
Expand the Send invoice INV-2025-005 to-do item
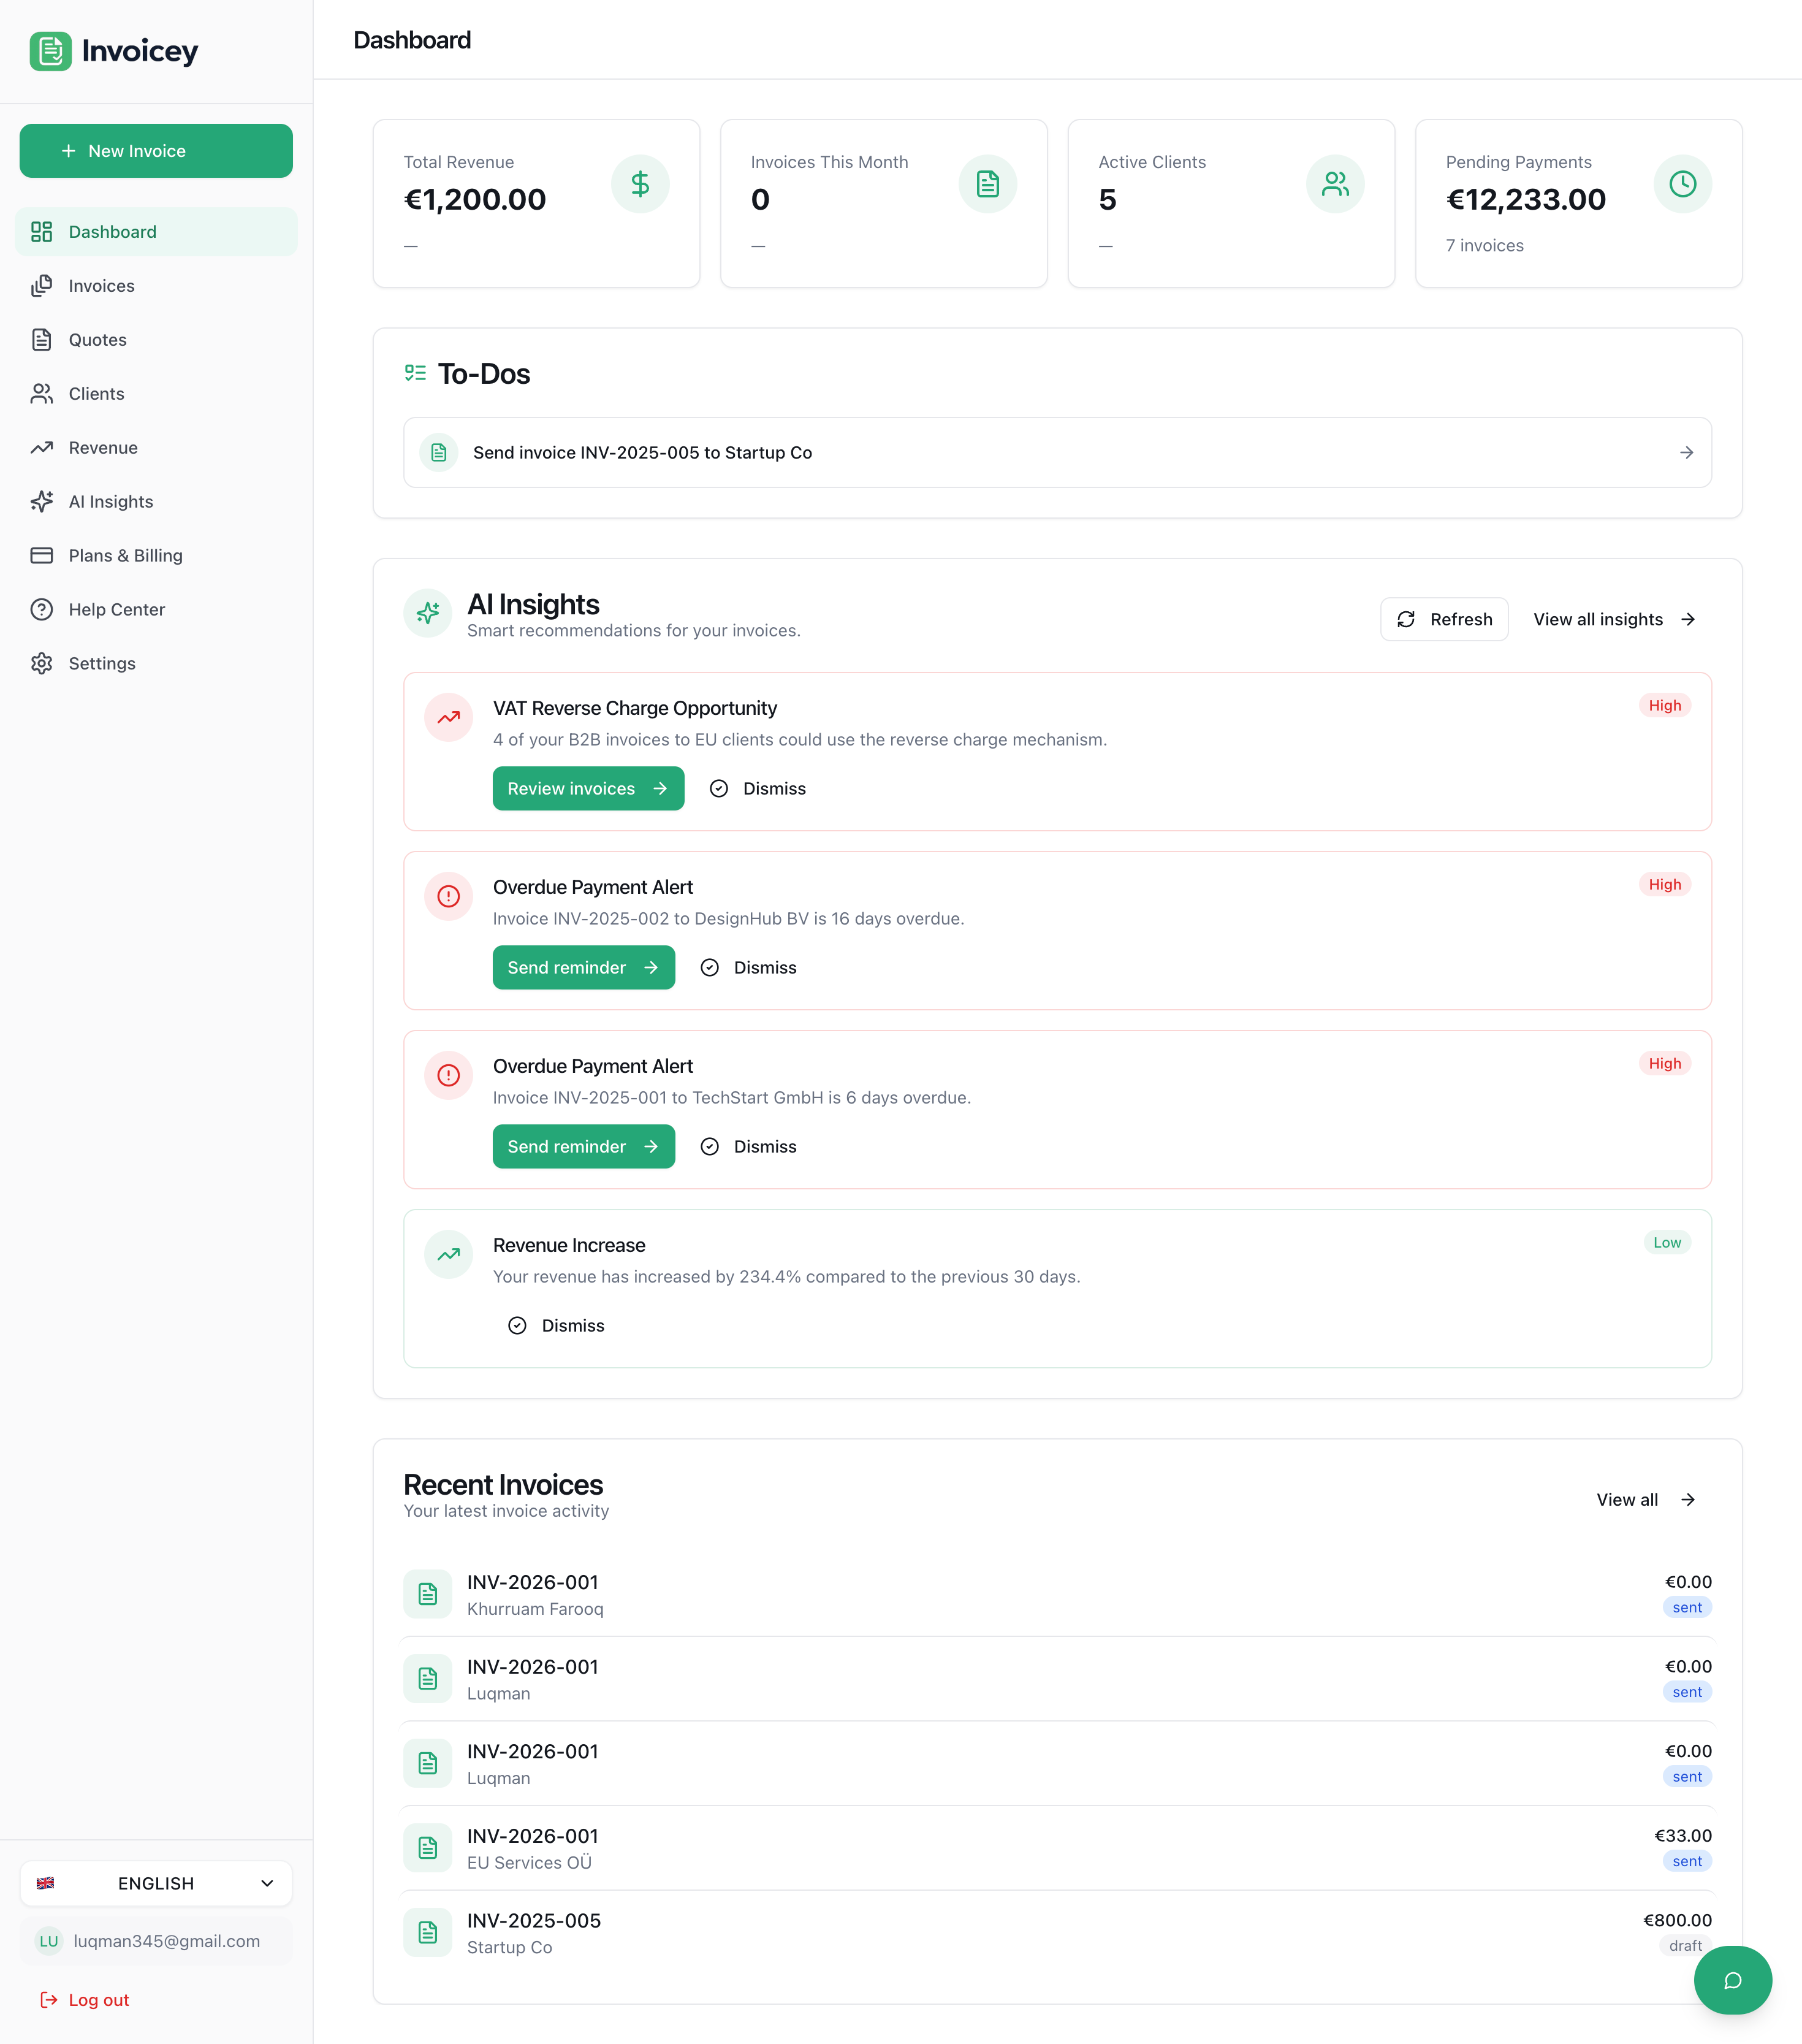[1687, 452]
